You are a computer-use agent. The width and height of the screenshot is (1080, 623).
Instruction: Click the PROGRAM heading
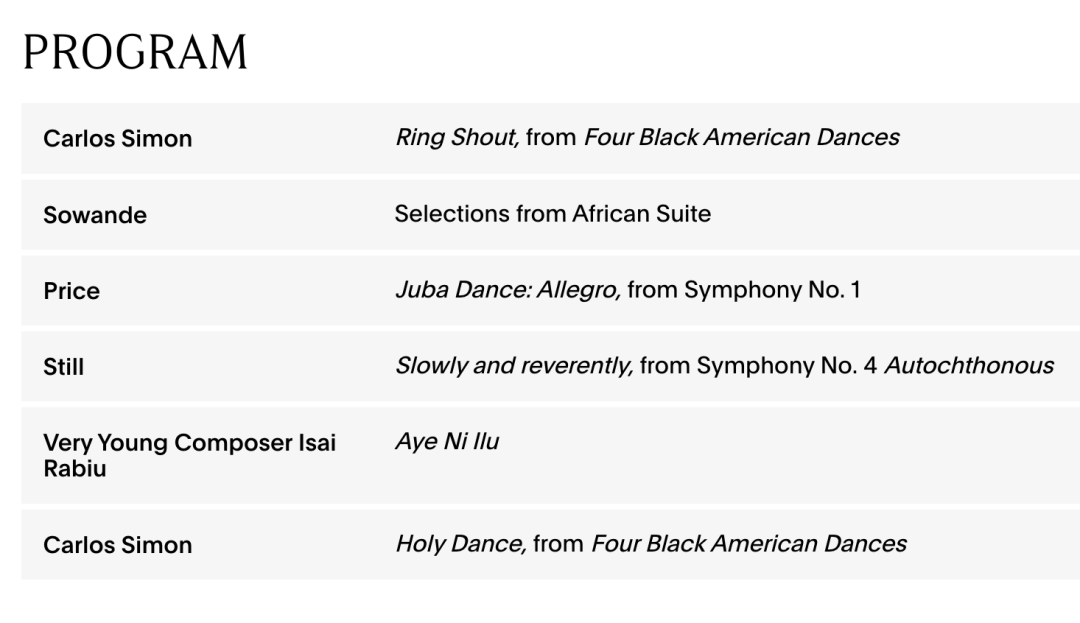[135, 52]
